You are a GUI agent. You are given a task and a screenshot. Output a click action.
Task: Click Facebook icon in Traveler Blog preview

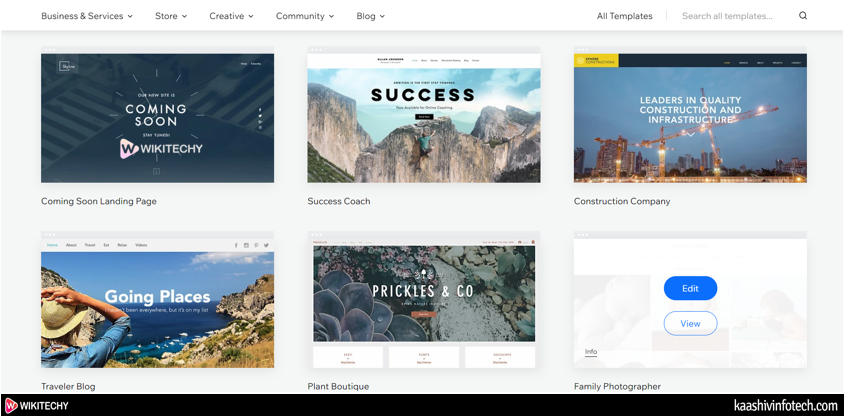[x=235, y=245]
